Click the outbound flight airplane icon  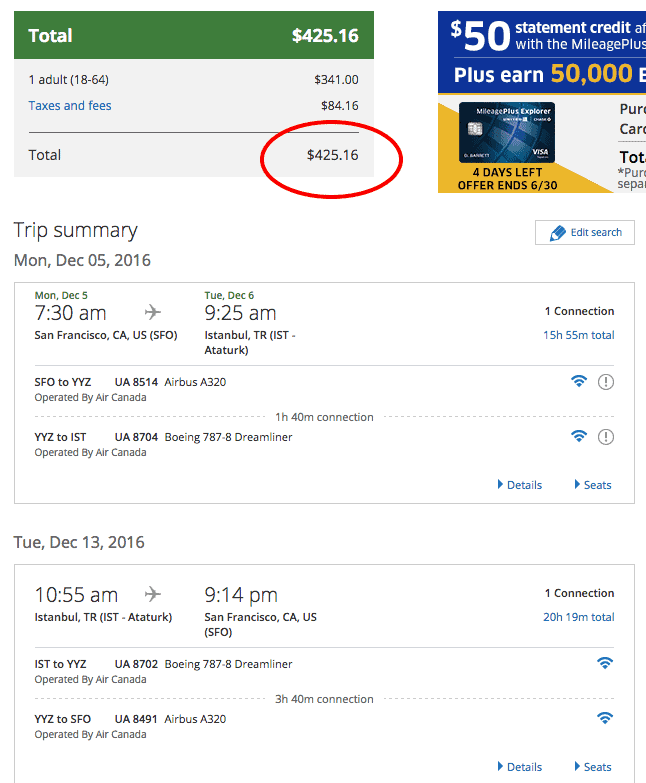(153, 313)
